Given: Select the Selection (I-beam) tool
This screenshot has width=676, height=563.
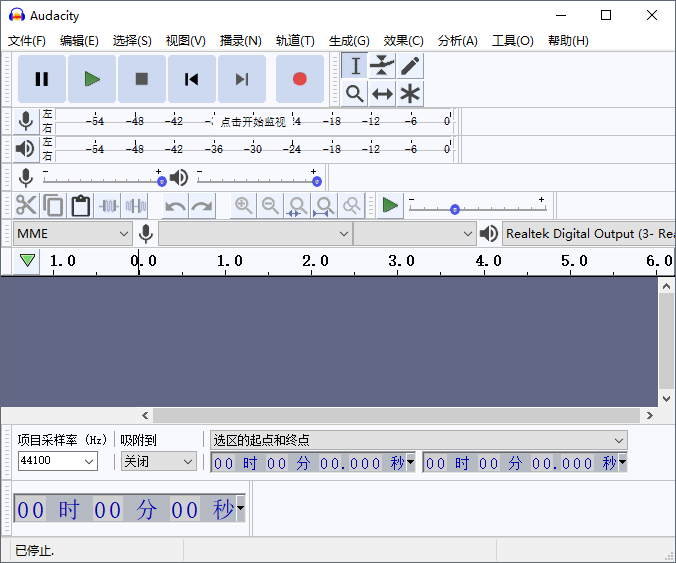Looking at the screenshot, I should (355, 66).
